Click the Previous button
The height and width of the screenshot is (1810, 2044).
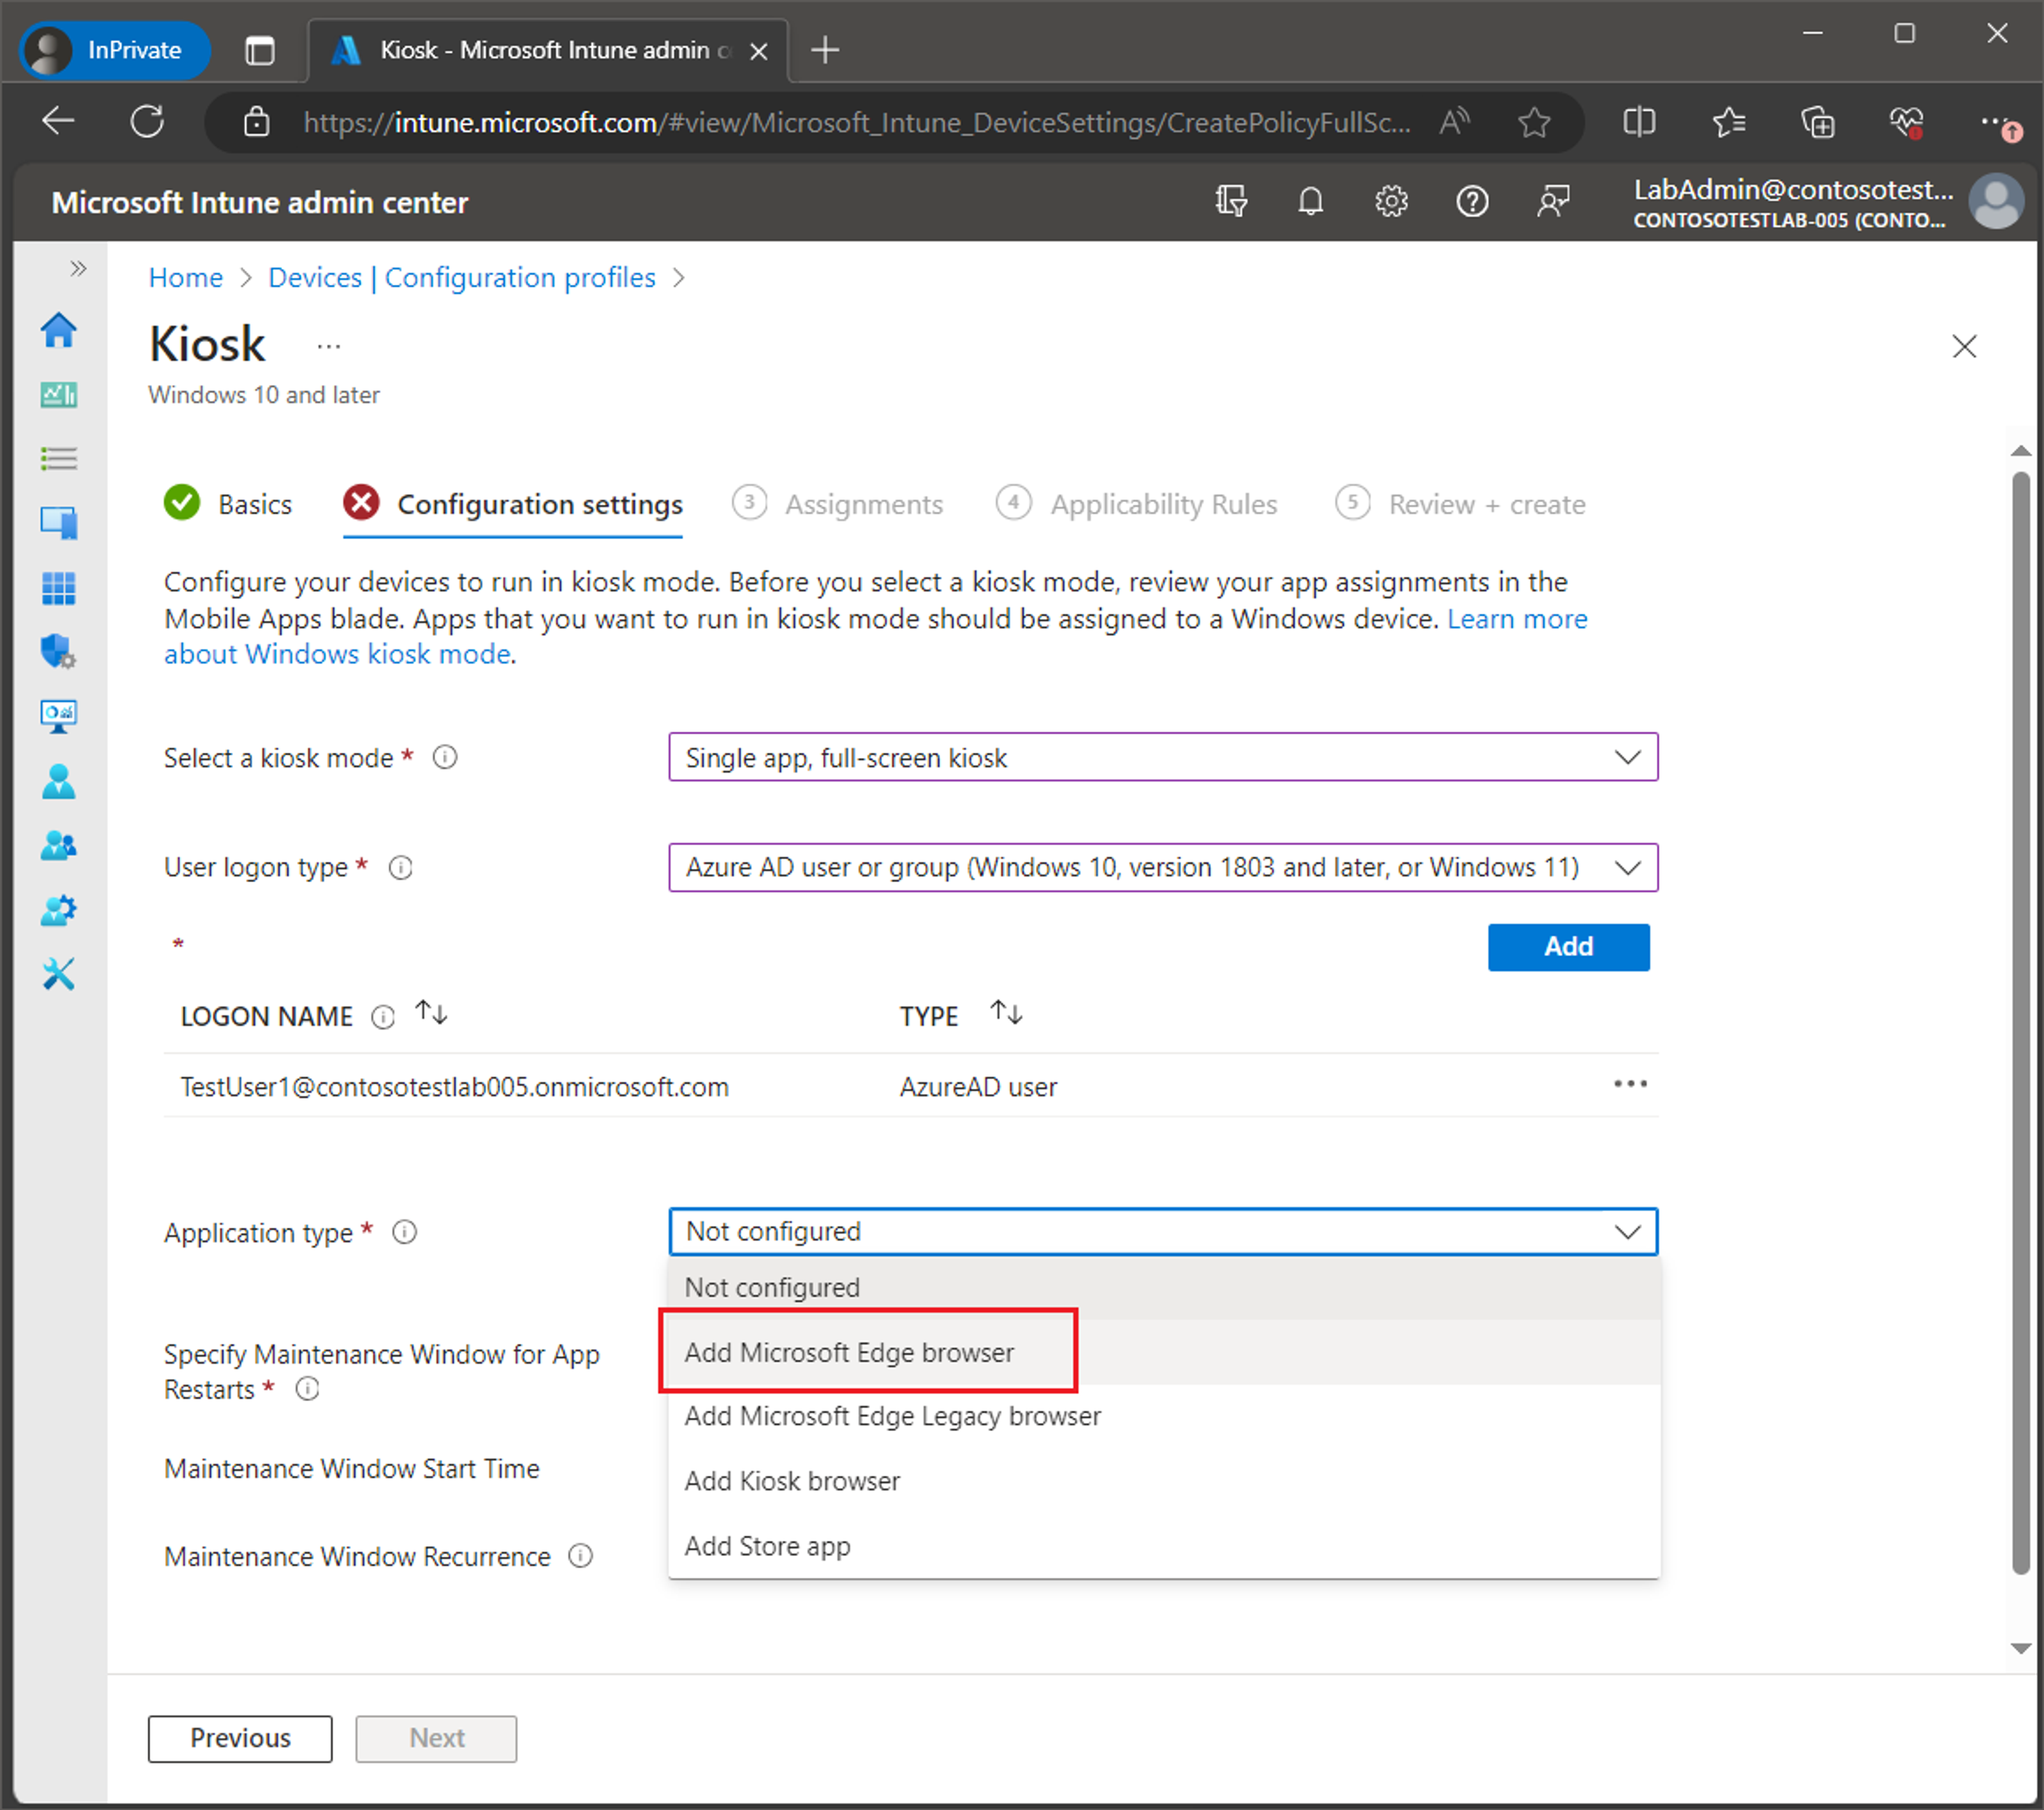(x=240, y=1738)
